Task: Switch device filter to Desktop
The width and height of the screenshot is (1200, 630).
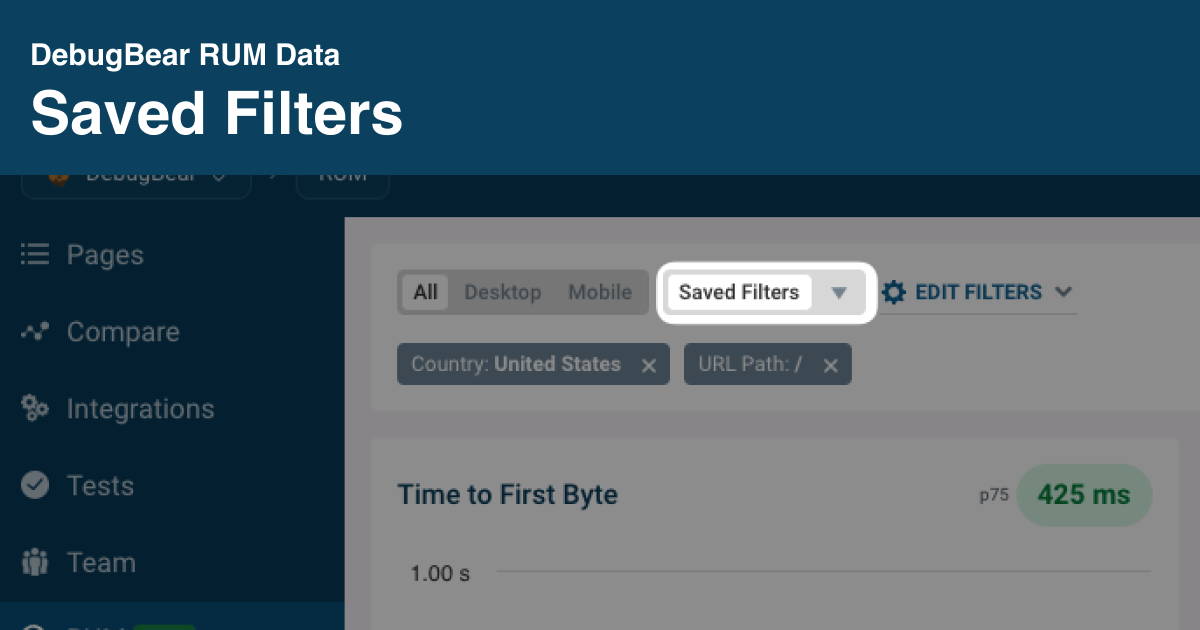Action: 503,292
